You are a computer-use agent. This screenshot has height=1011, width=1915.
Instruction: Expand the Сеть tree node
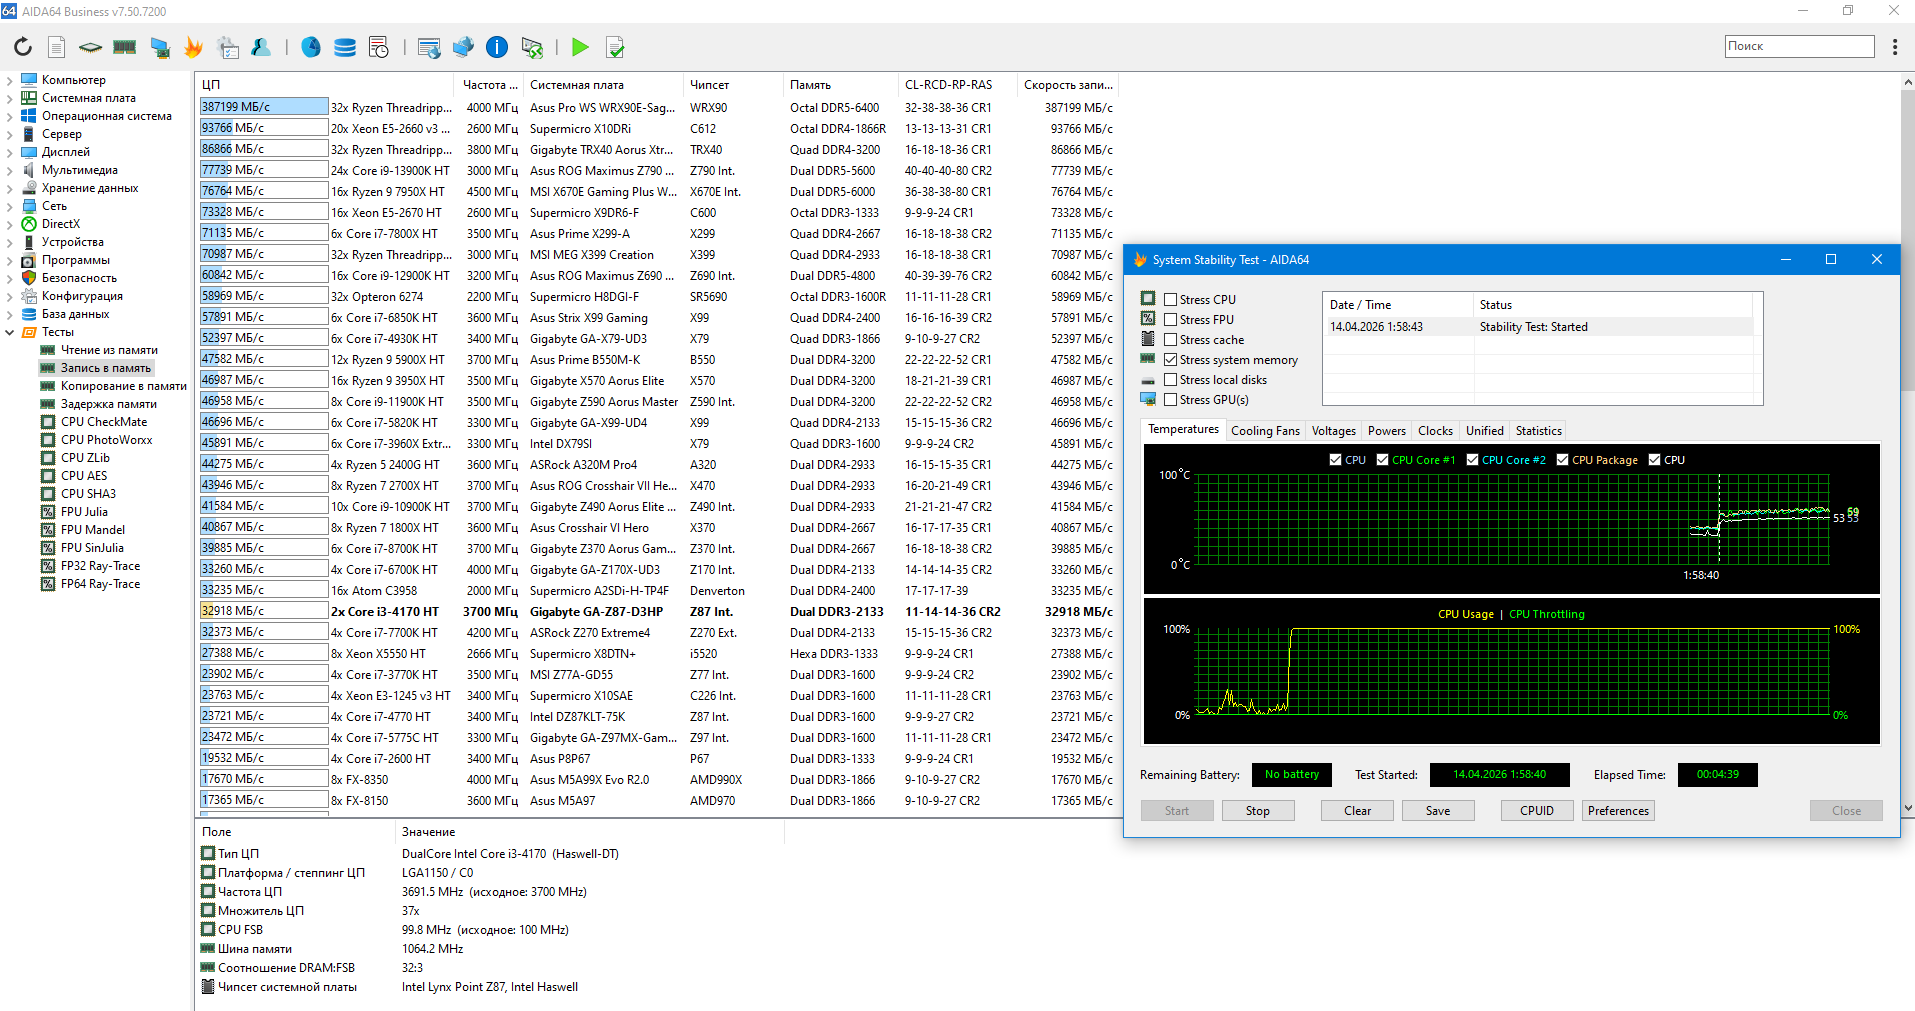pos(10,206)
